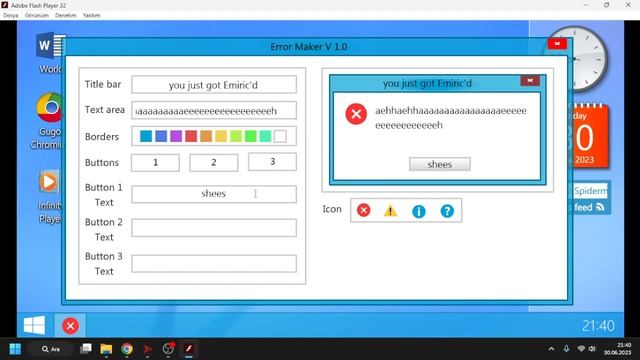This screenshot has height=360, width=640.
Task: Select the red border color
Action: [191, 136]
